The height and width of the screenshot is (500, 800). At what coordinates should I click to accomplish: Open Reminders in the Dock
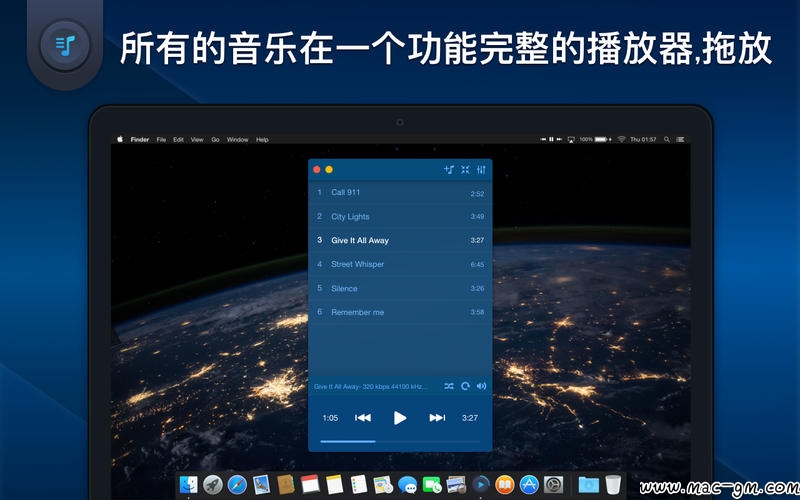(358, 484)
